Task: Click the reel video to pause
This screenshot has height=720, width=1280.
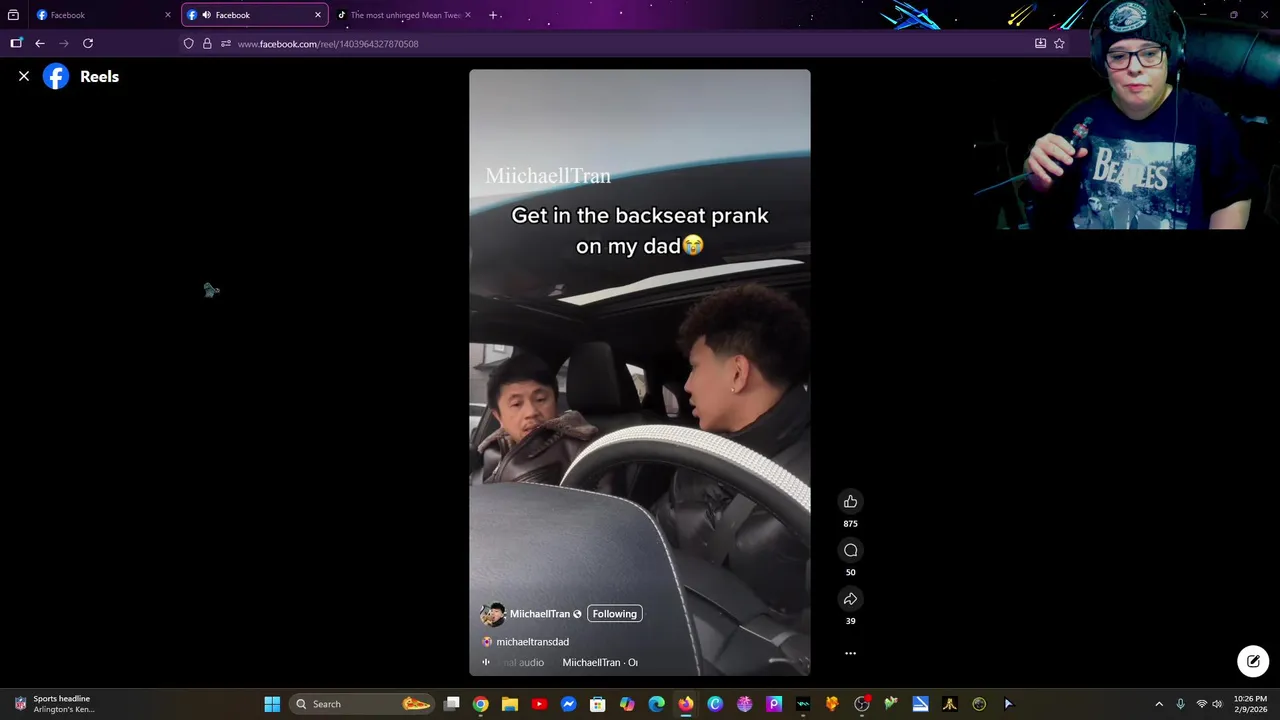Action: tap(640, 372)
